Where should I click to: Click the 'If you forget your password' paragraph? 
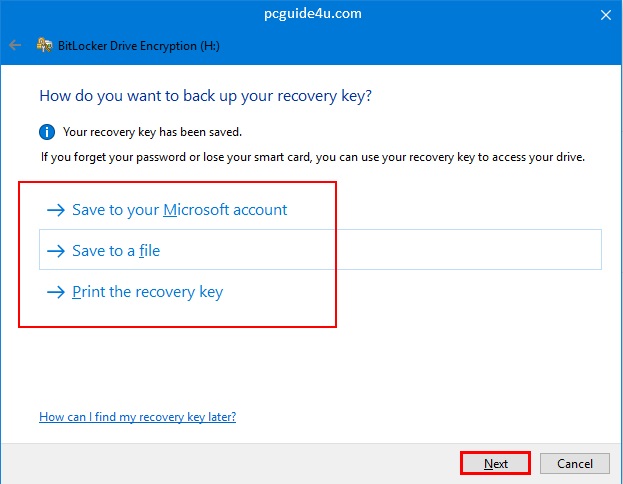pyautogui.click(x=312, y=157)
